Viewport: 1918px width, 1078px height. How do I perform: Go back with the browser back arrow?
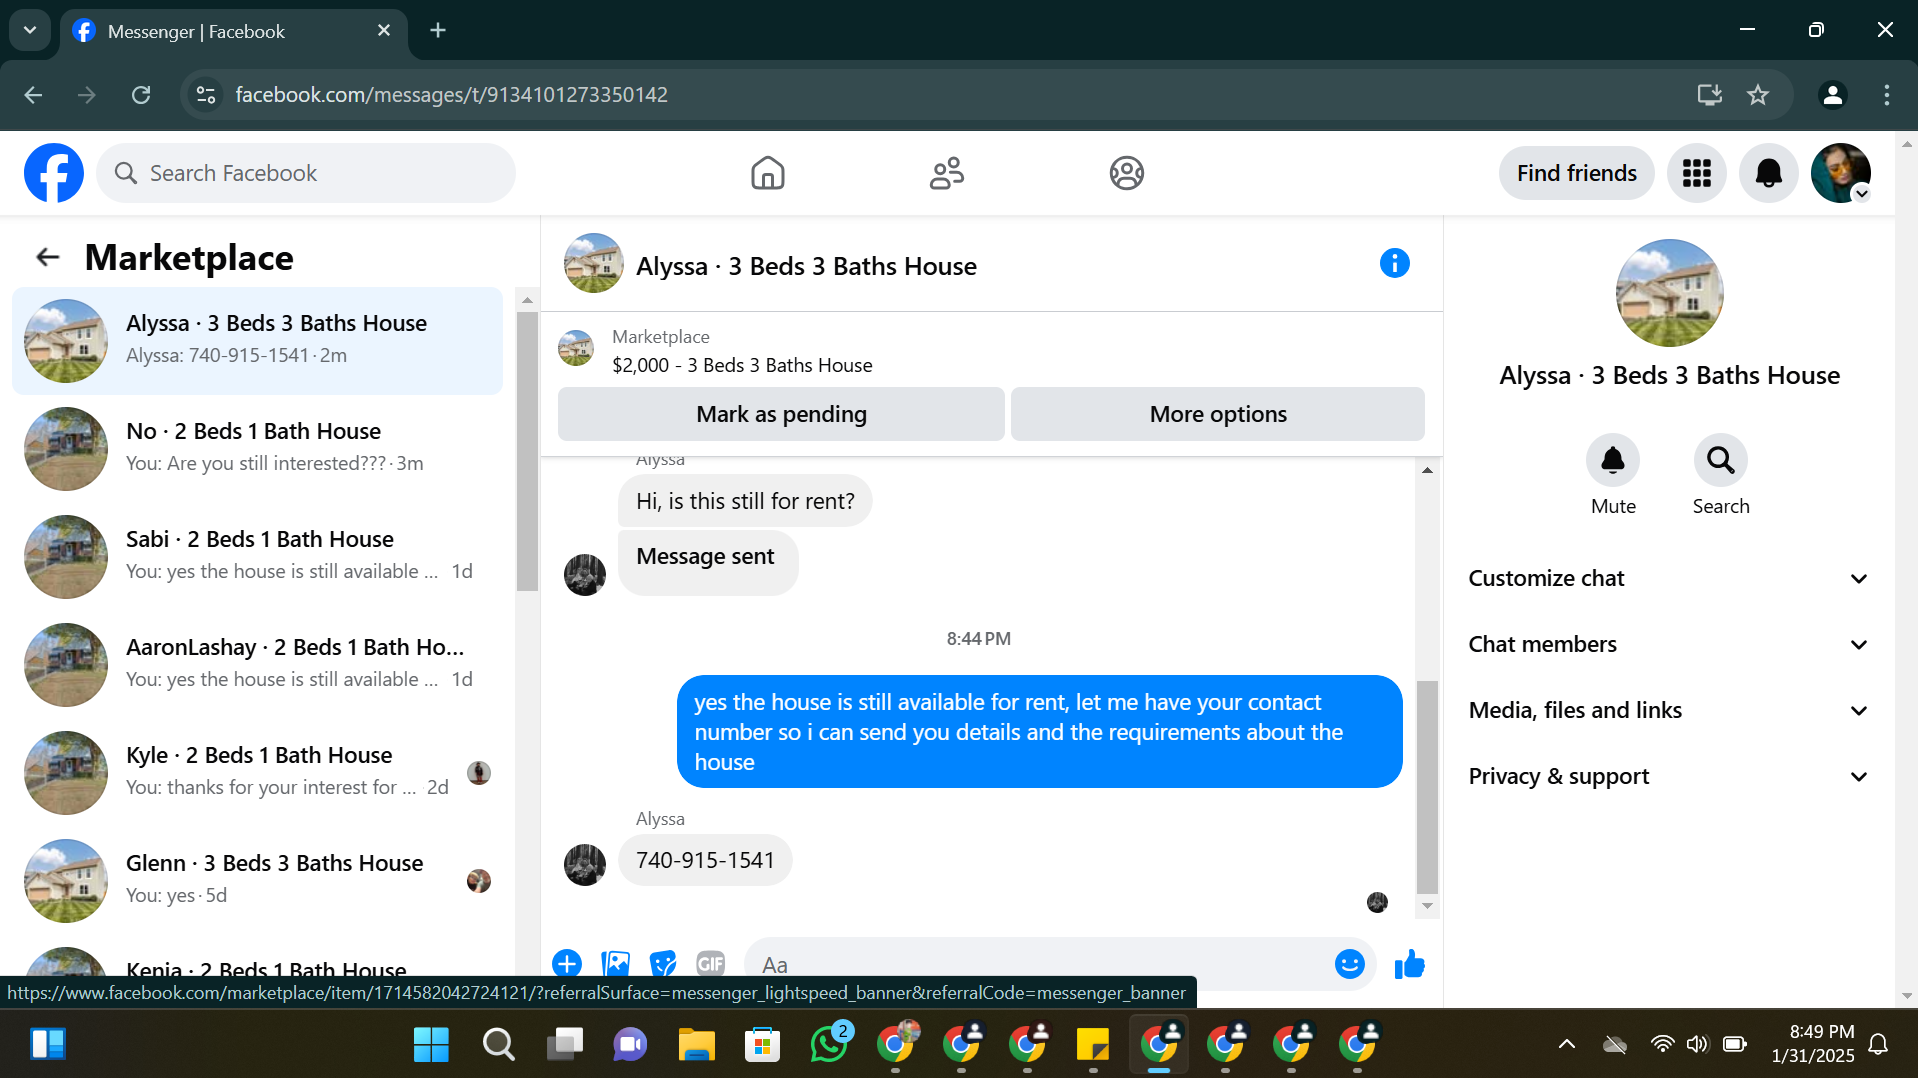coord(33,95)
